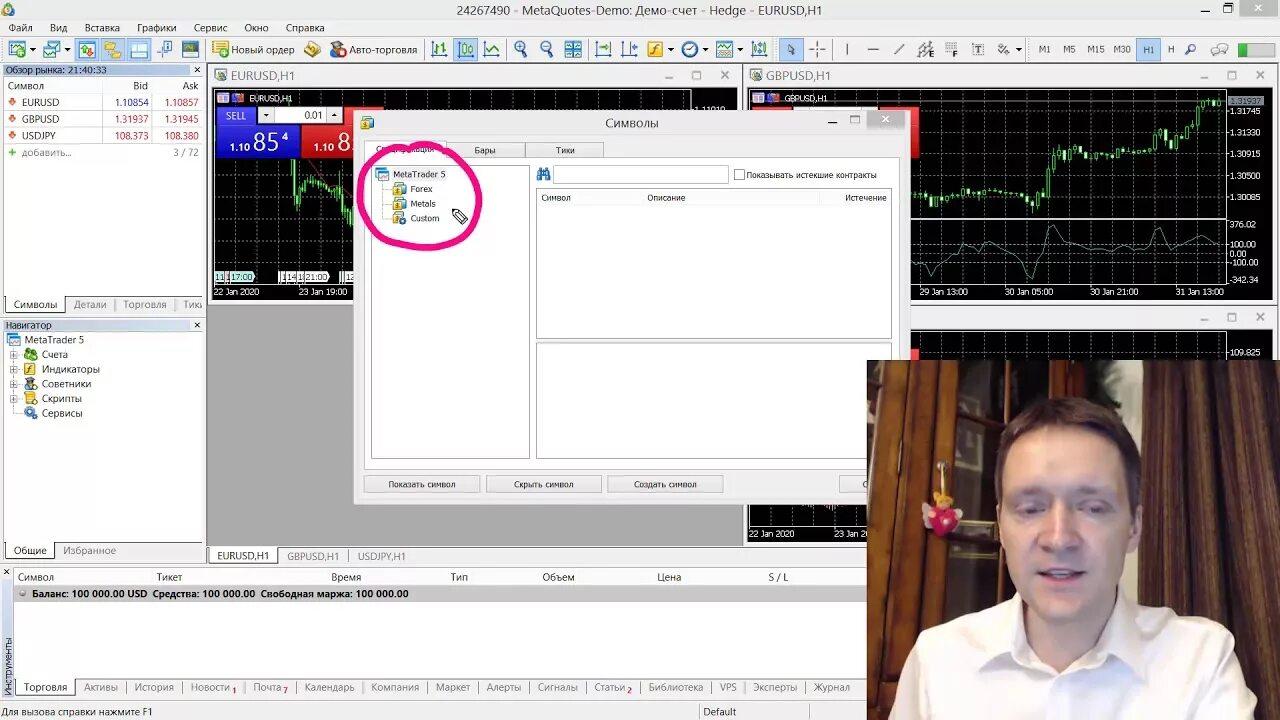Click the Создать символ button
Screen dimensions: 1280x720
(665, 484)
